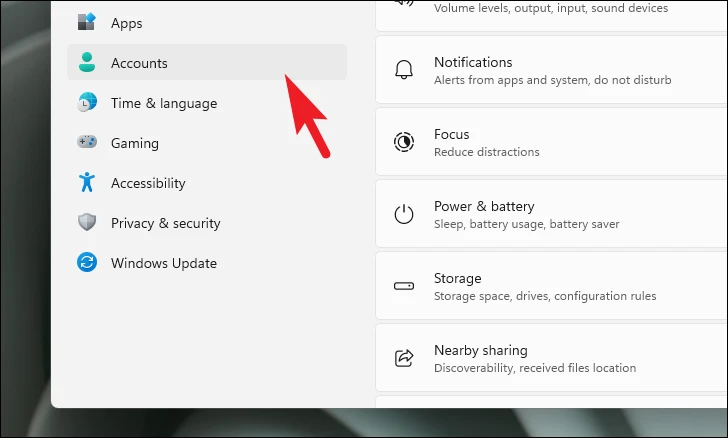The height and width of the screenshot is (438, 728).
Task: Click the Accounts person icon
Action: pyautogui.click(x=87, y=62)
